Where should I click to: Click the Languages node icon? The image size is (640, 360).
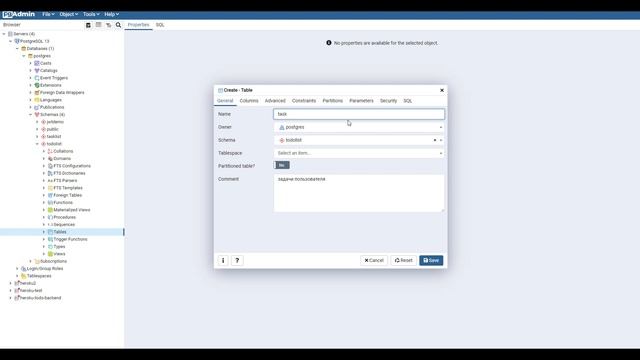point(37,100)
